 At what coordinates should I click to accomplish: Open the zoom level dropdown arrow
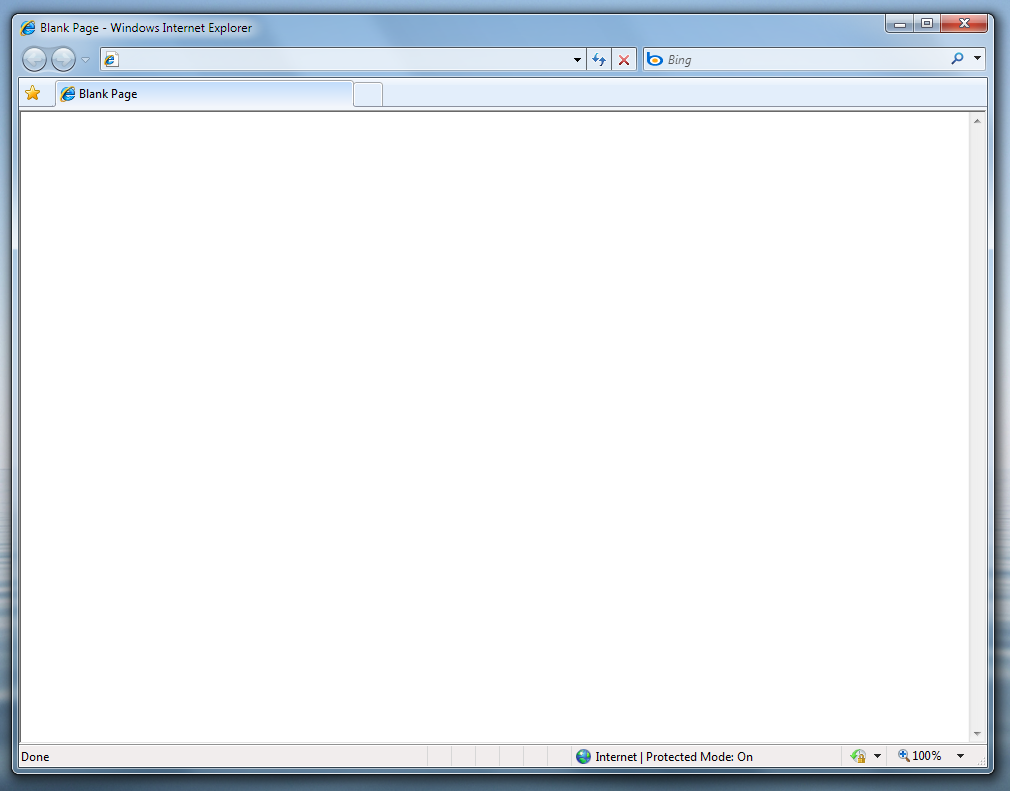click(961, 757)
